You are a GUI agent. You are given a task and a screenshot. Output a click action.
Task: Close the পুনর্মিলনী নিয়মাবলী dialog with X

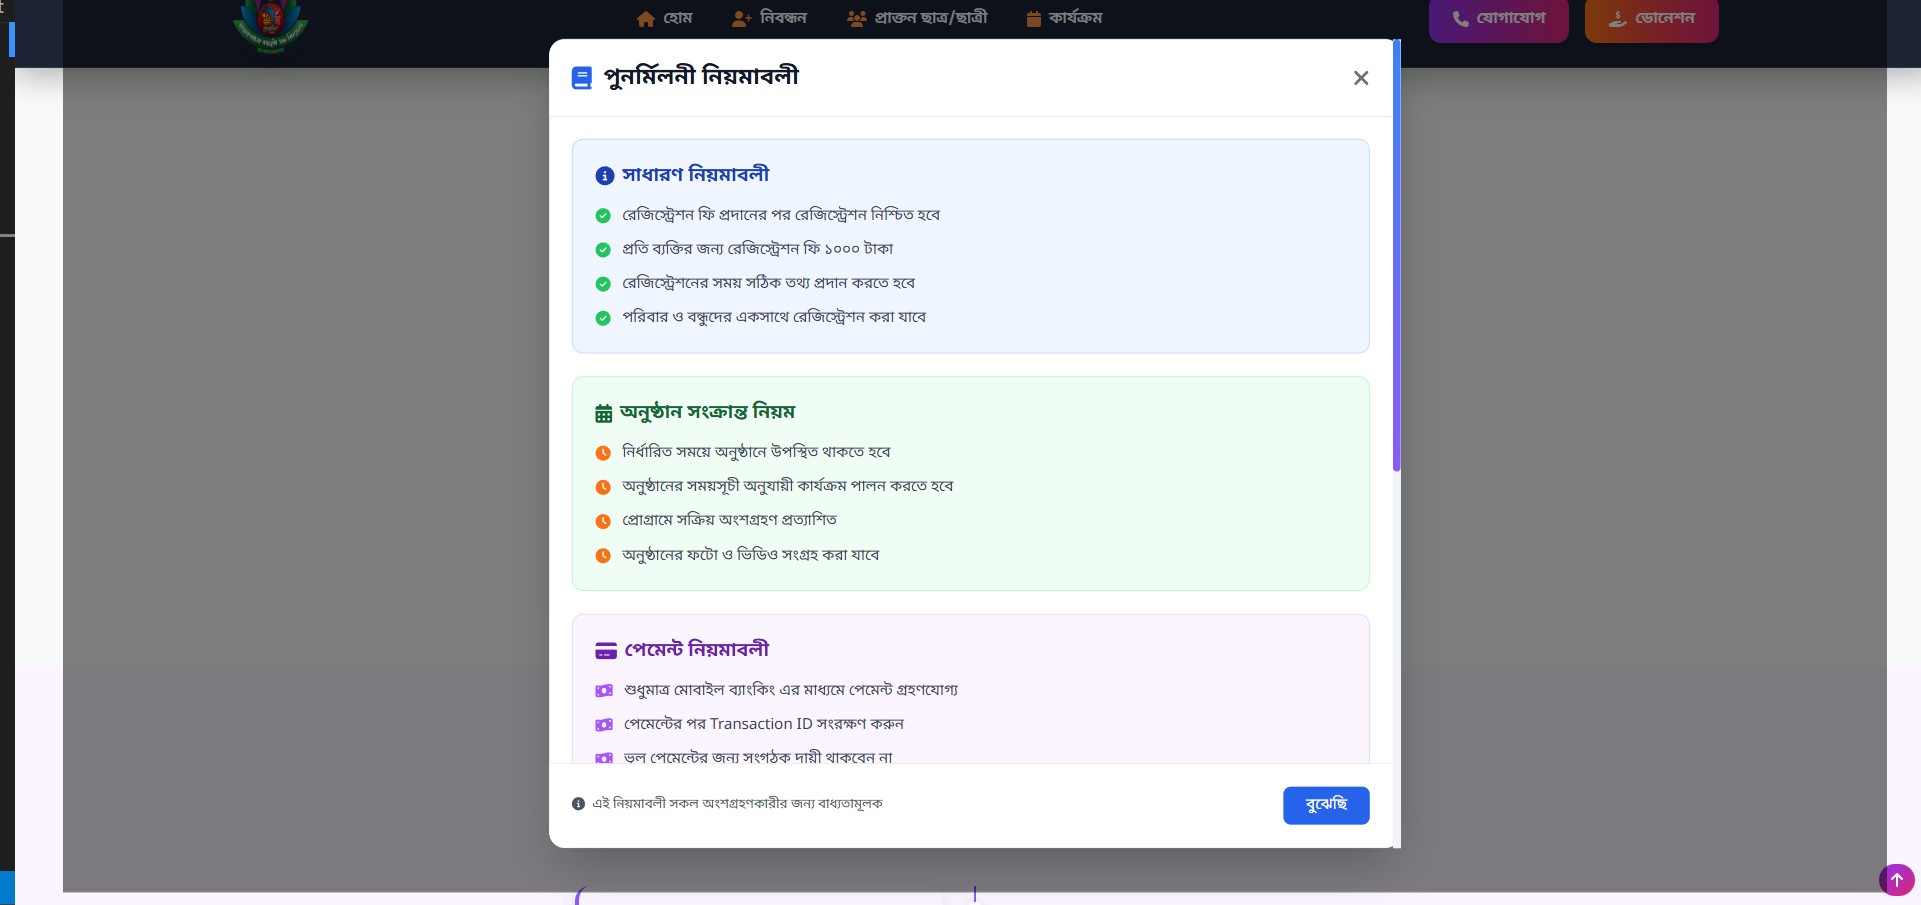coord(1360,78)
